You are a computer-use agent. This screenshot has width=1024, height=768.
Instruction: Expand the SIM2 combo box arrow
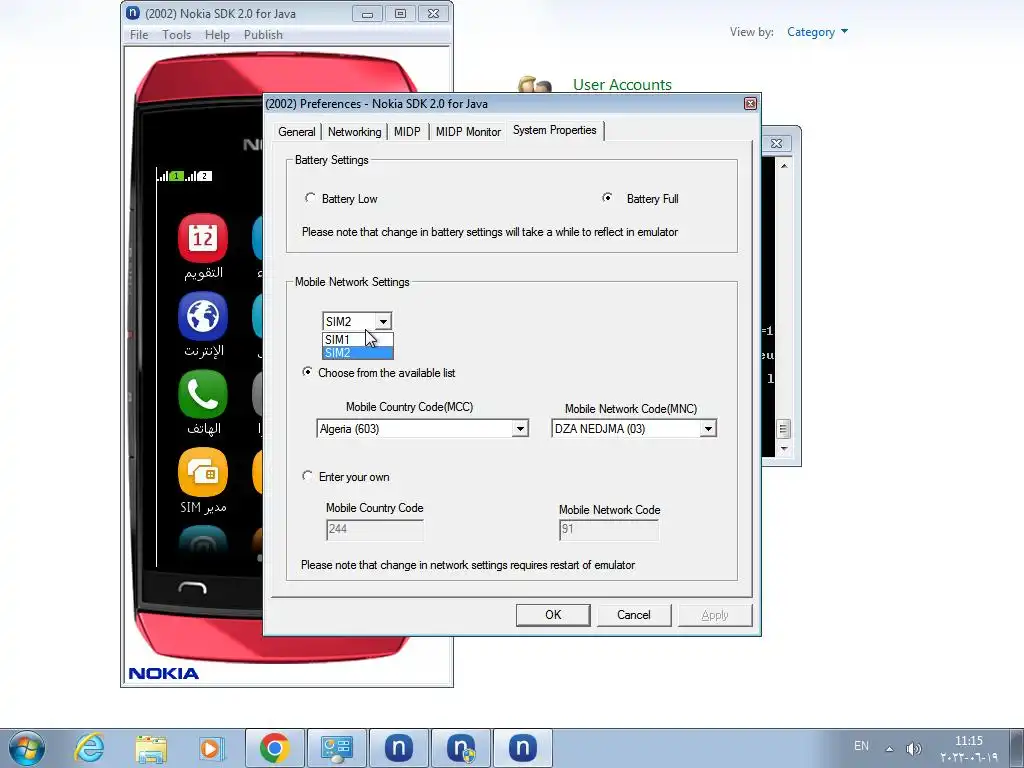(x=383, y=321)
